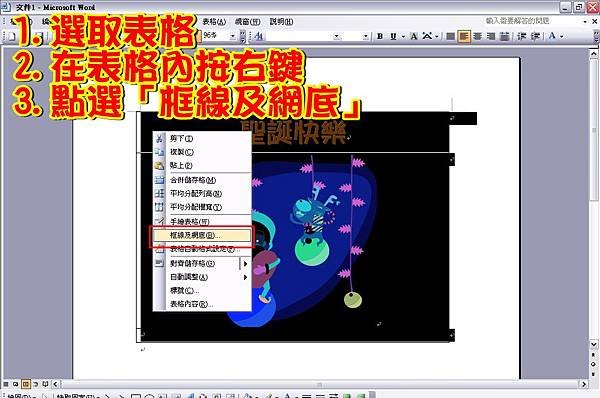Image resolution: width=600 pixels, height=398 pixels.
Task: Click the increase indent icon
Action: (535, 36)
